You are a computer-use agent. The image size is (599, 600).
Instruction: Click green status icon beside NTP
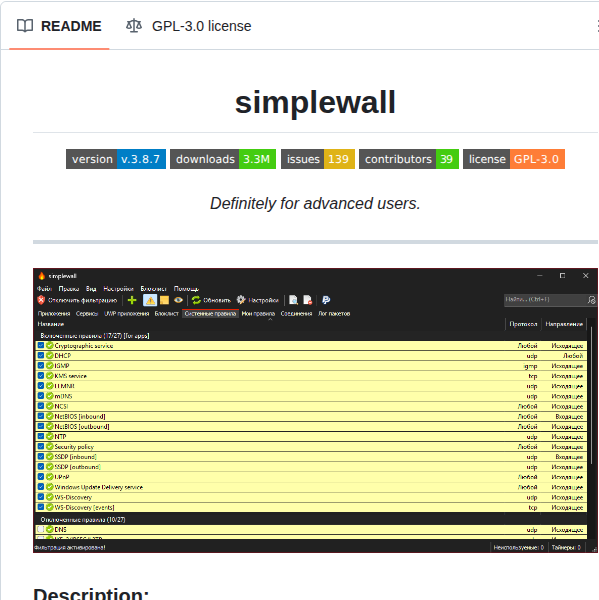pos(50,436)
